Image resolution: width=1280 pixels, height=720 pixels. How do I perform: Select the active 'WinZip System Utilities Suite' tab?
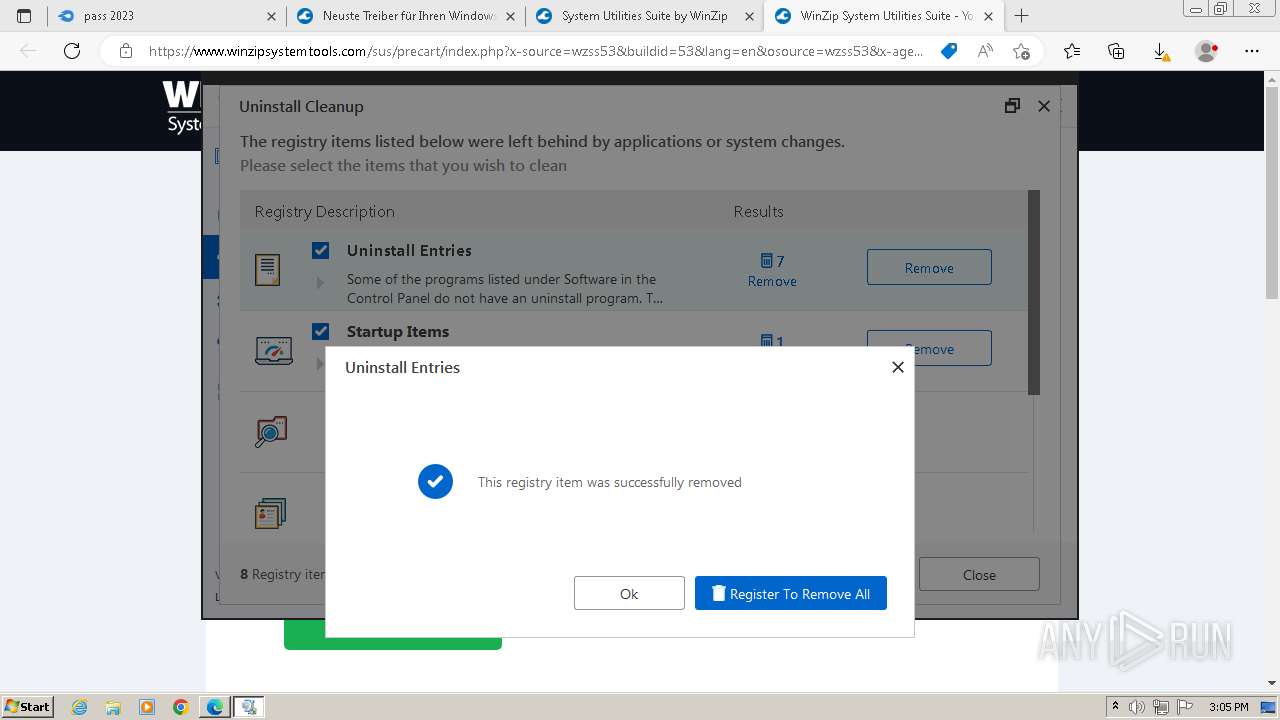pos(885,16)
